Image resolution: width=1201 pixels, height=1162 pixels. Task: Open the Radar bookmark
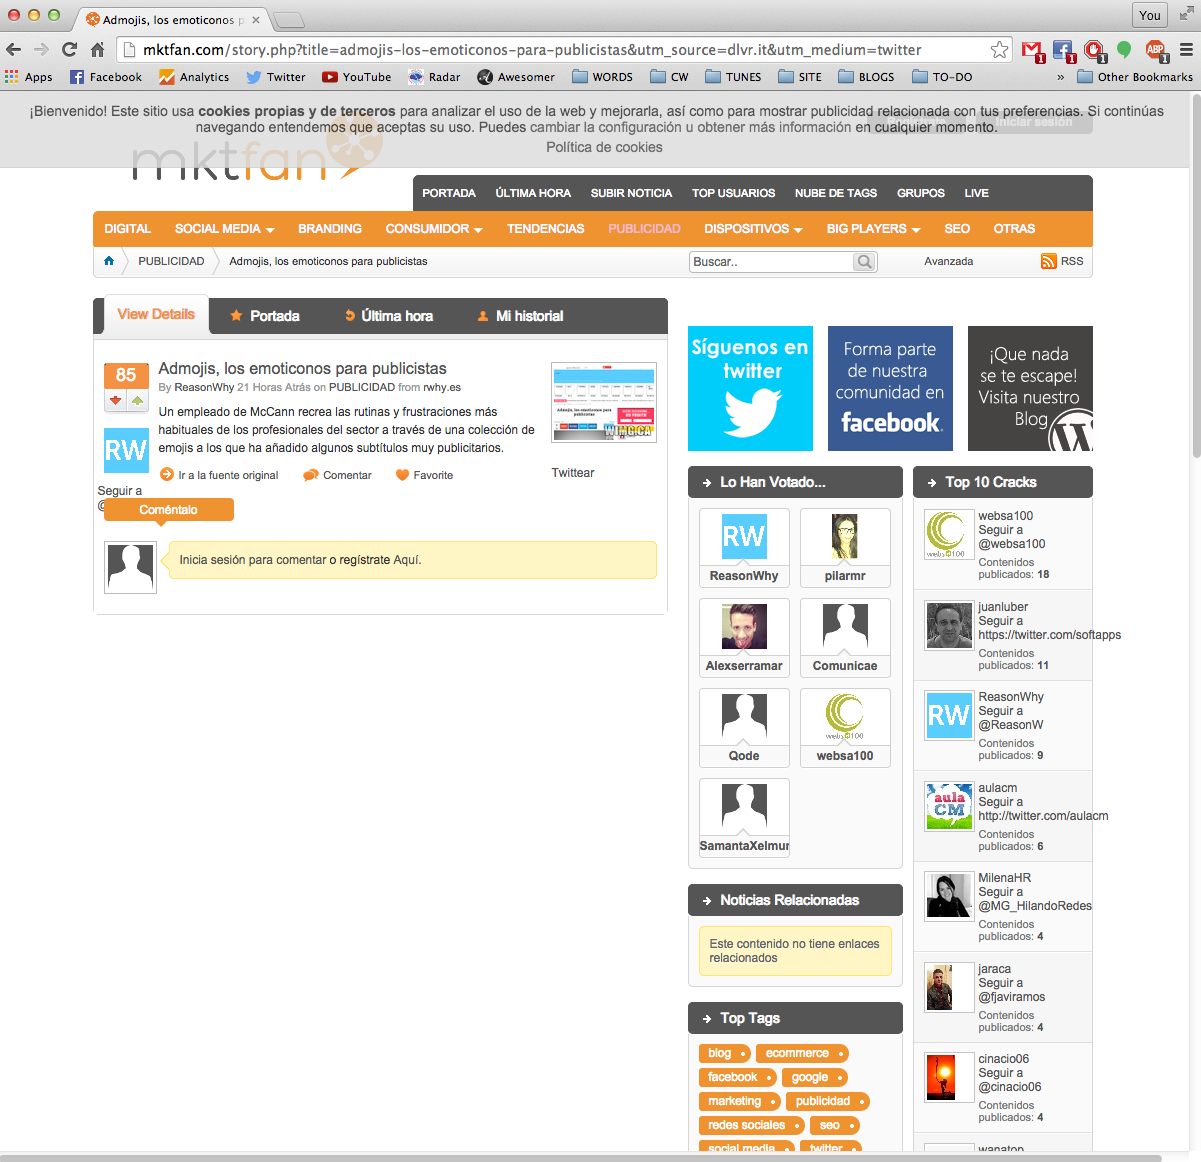pos(434,77)
